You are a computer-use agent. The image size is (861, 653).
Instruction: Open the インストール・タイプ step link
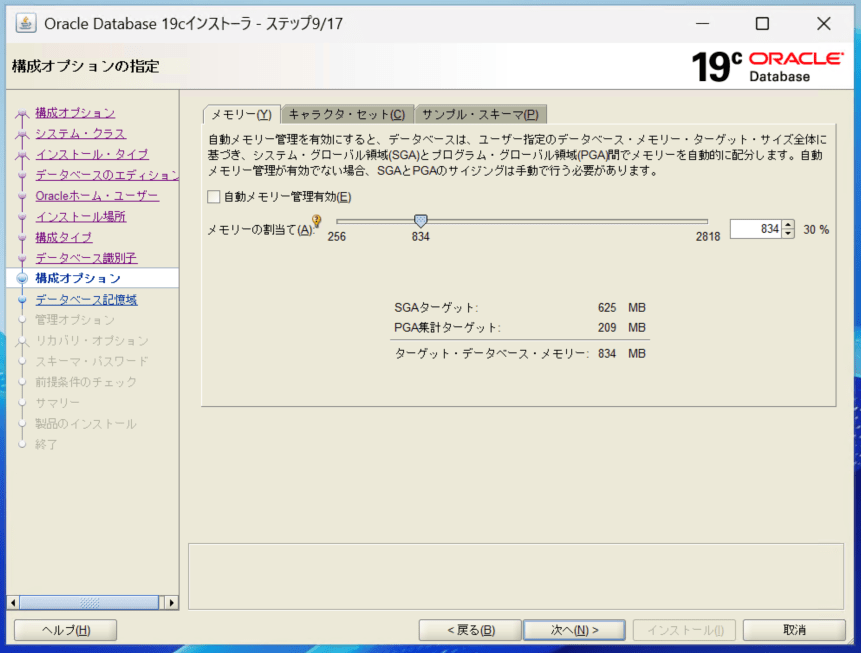click(92, 154)
